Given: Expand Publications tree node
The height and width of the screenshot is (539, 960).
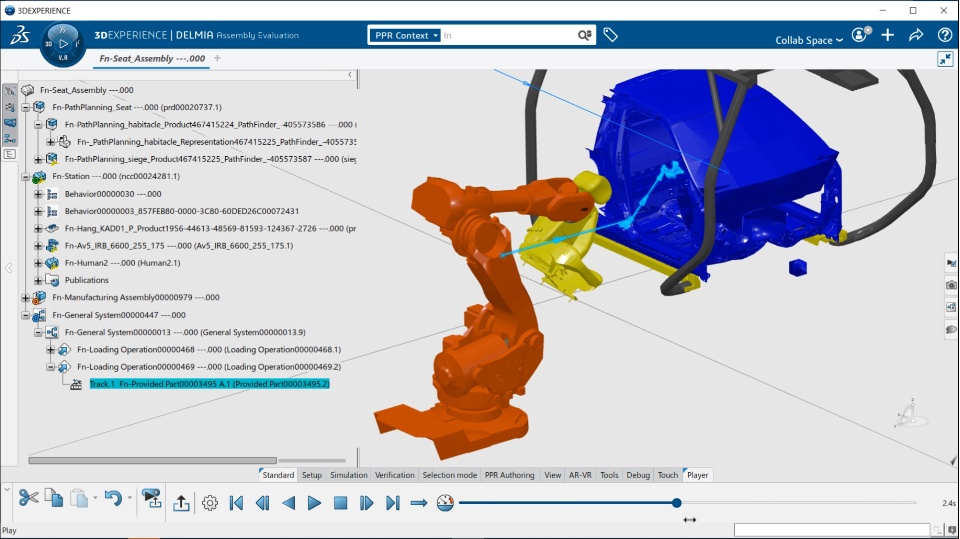Looking at the screenshot, I should (38, 281).
